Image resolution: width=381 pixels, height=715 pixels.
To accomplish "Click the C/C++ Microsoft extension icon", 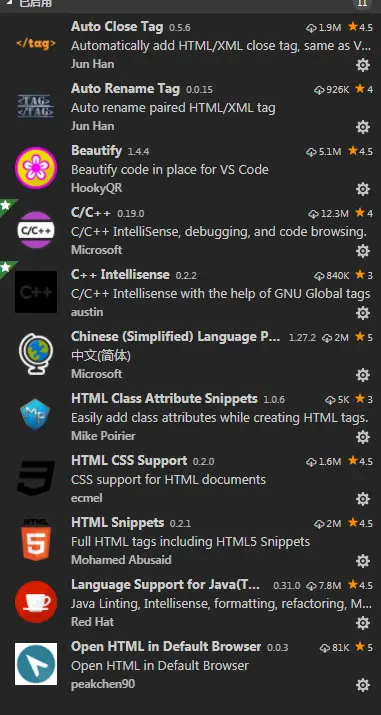I will [36, 230].
